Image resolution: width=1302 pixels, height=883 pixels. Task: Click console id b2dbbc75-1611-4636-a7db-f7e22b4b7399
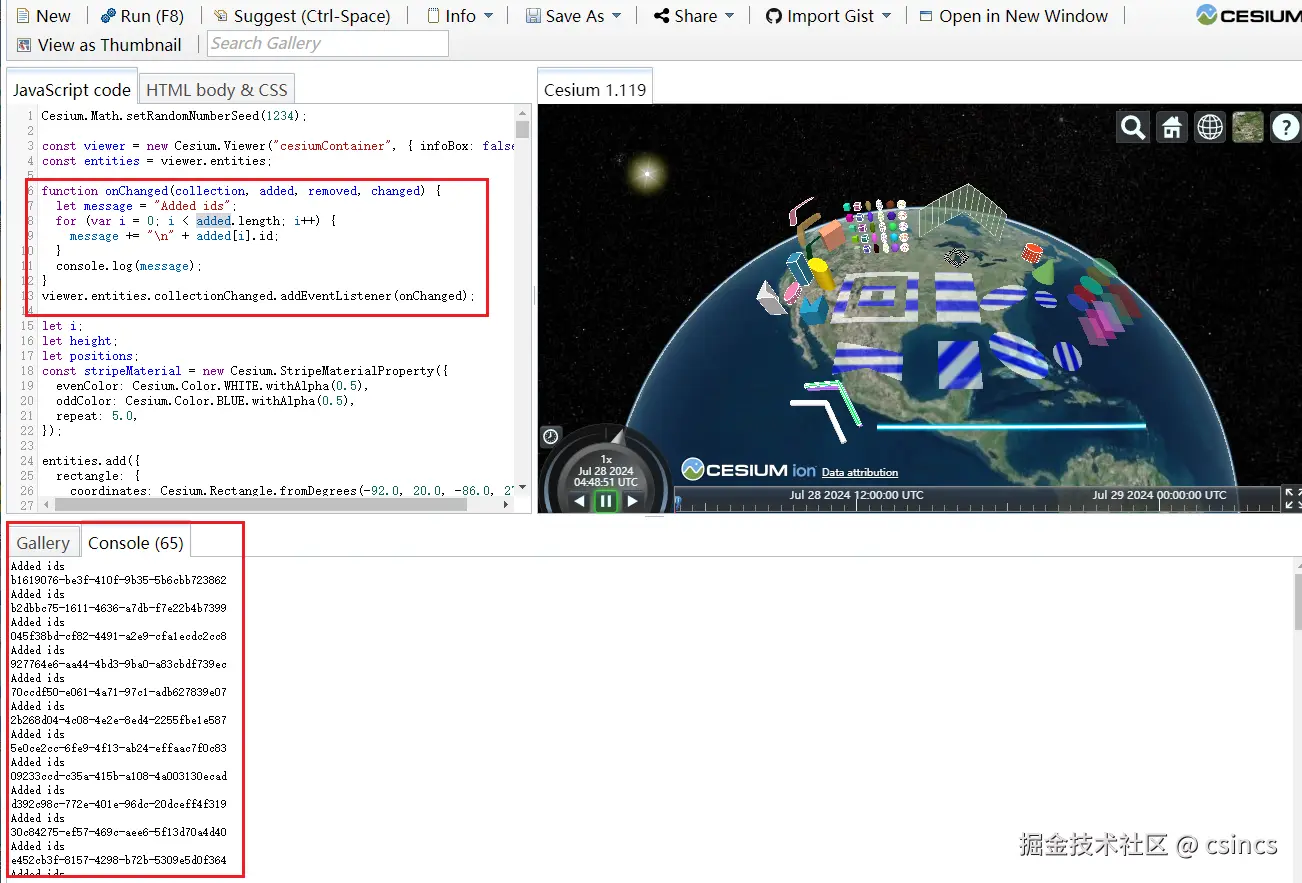[118, 608]
